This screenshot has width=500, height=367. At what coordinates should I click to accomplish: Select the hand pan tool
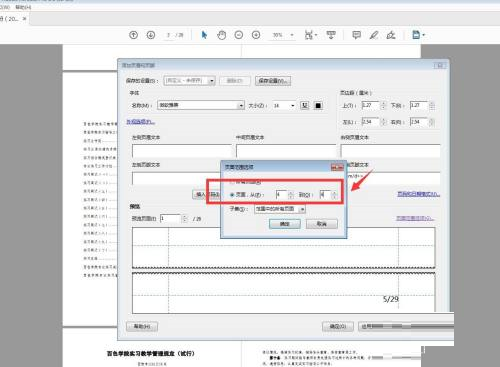tap(222, 35)
